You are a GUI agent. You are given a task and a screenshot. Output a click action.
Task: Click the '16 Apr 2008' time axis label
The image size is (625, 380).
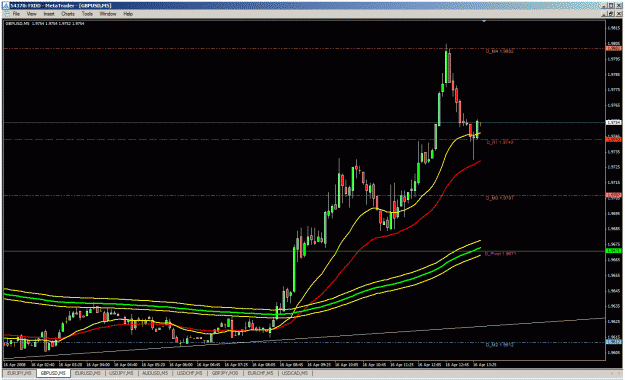[14, 364]
